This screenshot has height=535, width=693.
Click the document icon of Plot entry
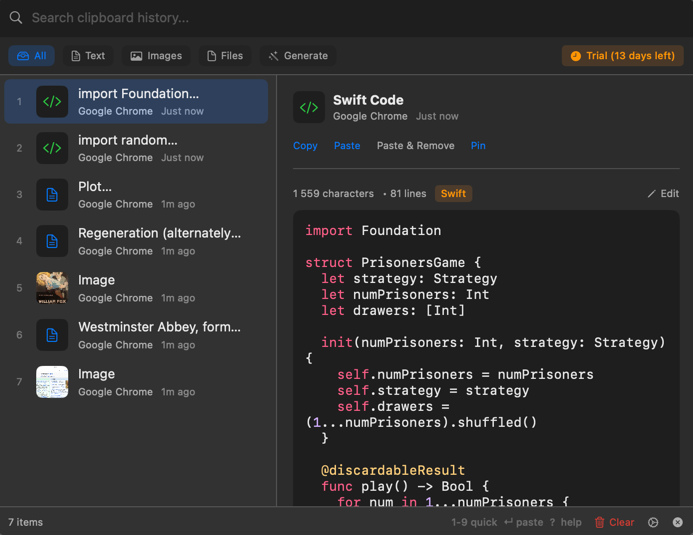pos(52,195)
